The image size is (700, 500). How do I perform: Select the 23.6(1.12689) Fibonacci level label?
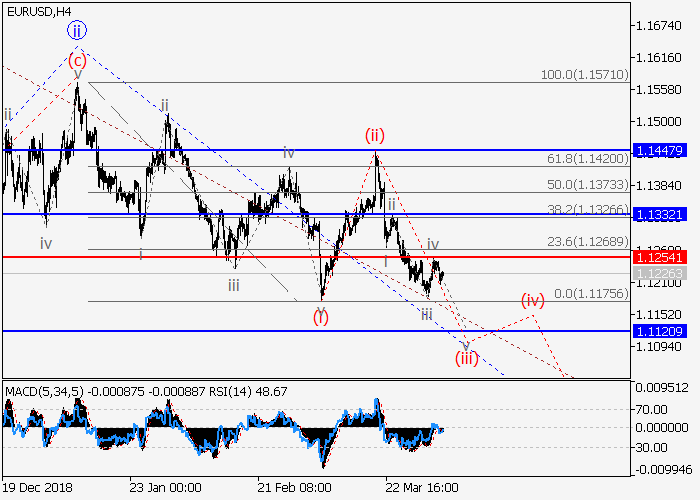[x=586, y=241]
